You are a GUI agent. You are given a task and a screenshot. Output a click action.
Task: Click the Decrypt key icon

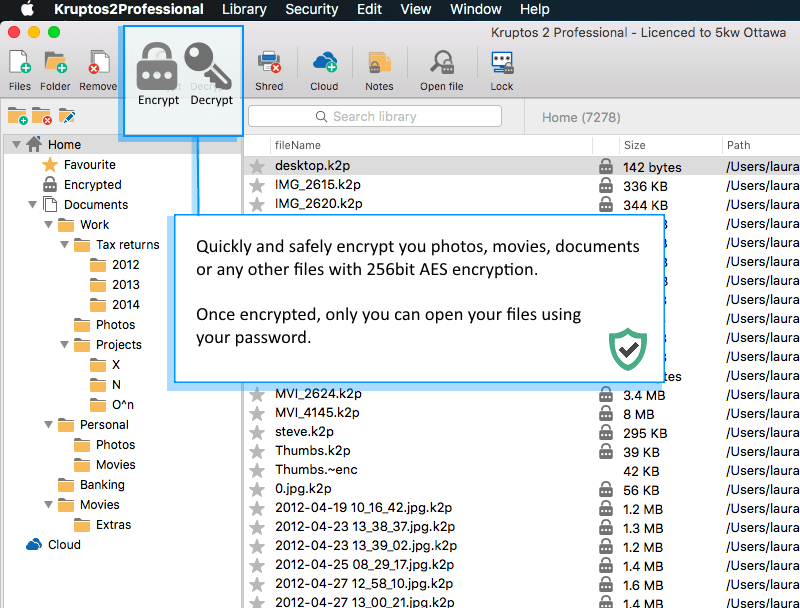coord(210,66)
